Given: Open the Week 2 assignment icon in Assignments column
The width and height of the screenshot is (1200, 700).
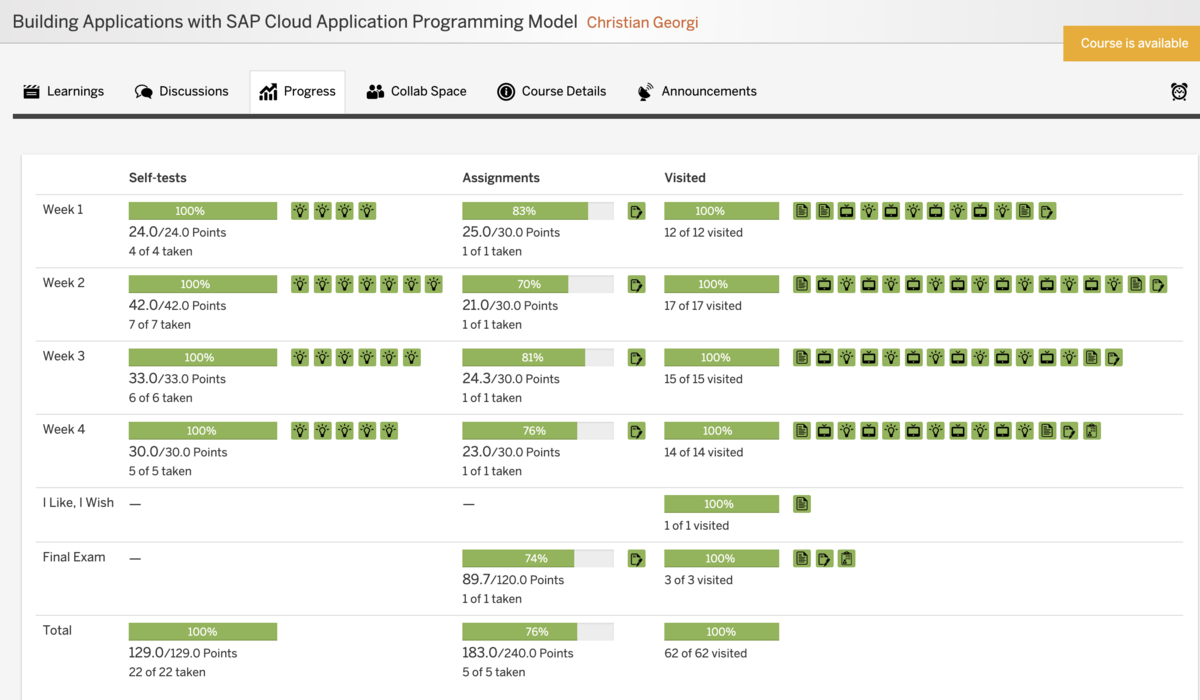Looking at the screenshot, I should tap(636, 285).
